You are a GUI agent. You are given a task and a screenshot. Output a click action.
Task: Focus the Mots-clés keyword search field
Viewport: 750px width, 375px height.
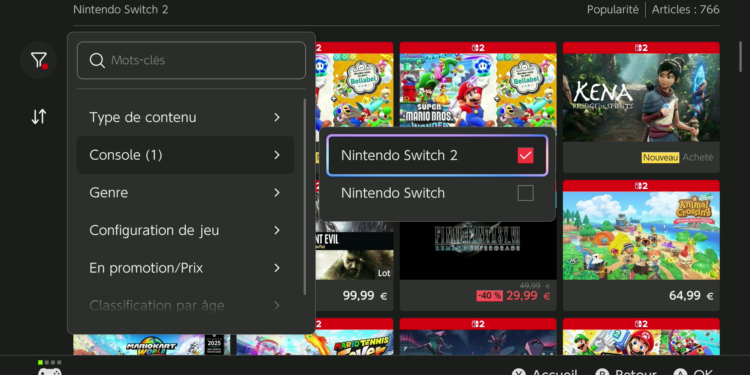pyautogui.click(x=191, y=60)
